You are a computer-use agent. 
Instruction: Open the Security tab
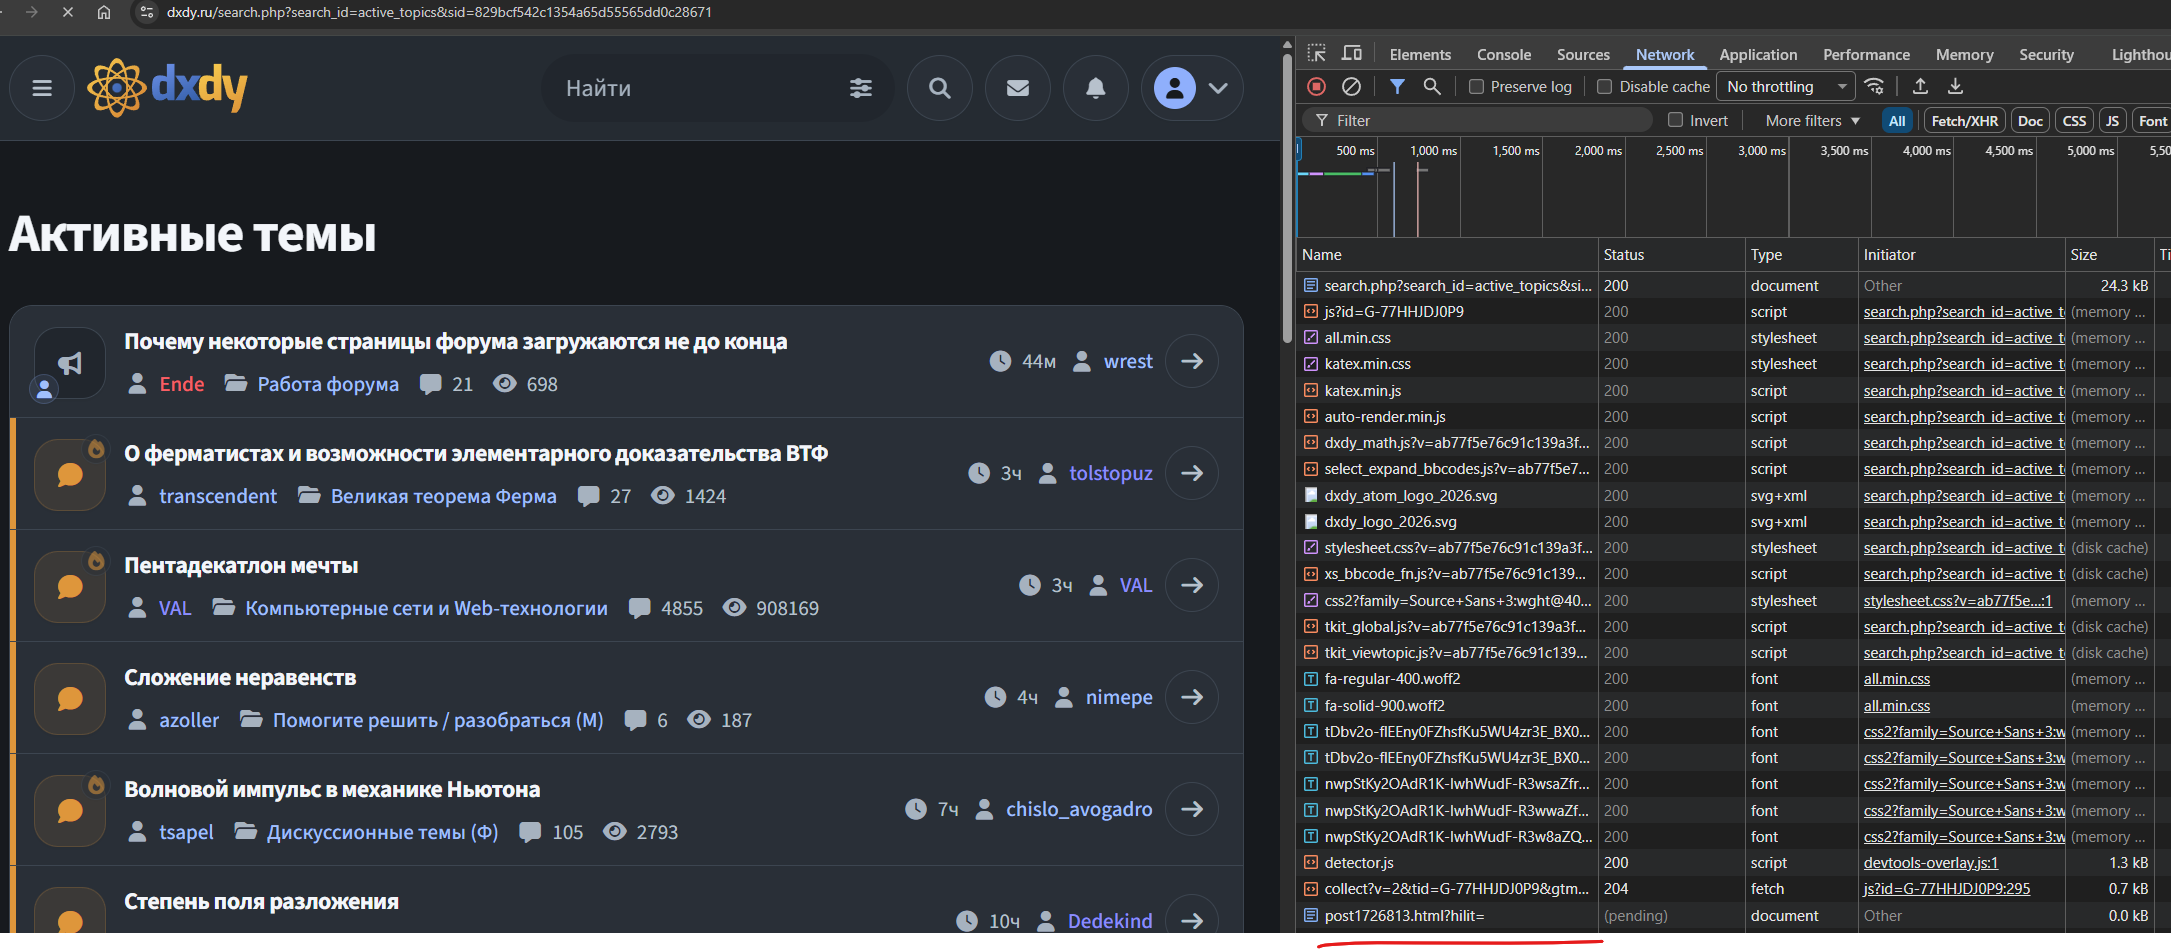[2046, 55]
